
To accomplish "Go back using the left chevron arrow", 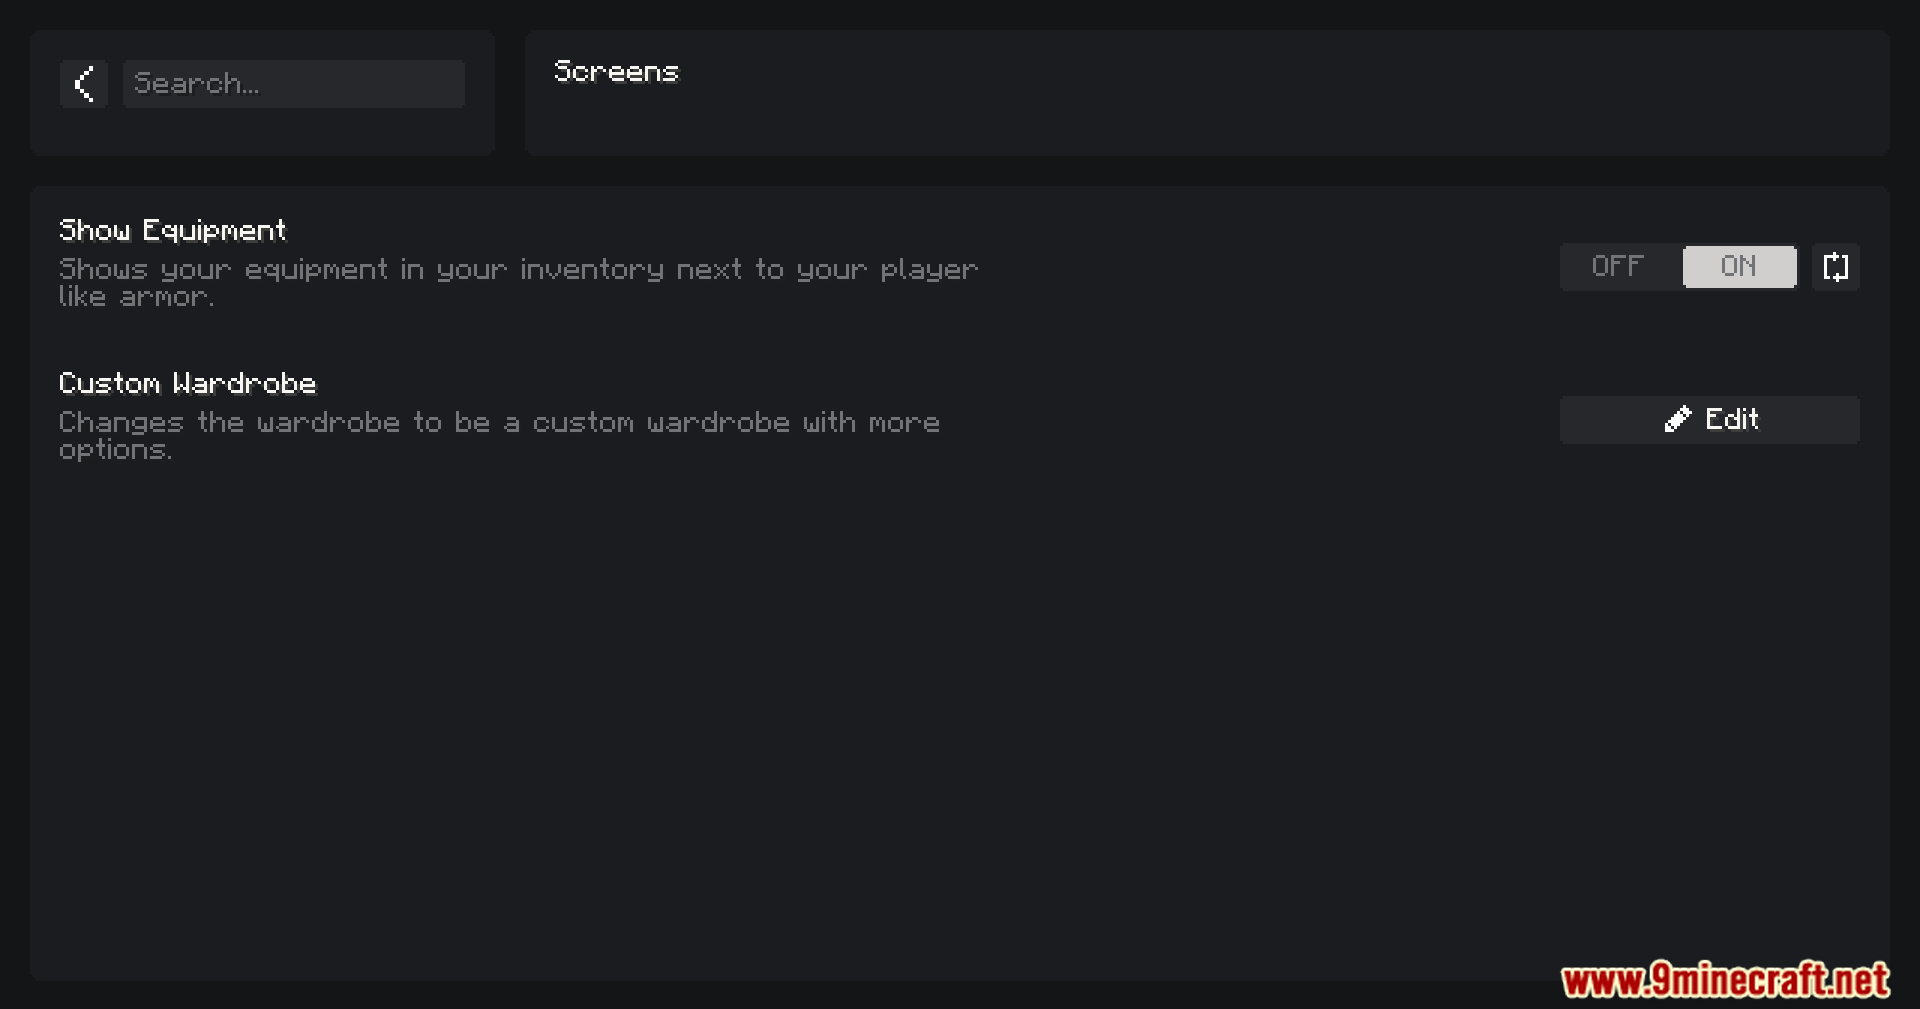I will [84, 84].
